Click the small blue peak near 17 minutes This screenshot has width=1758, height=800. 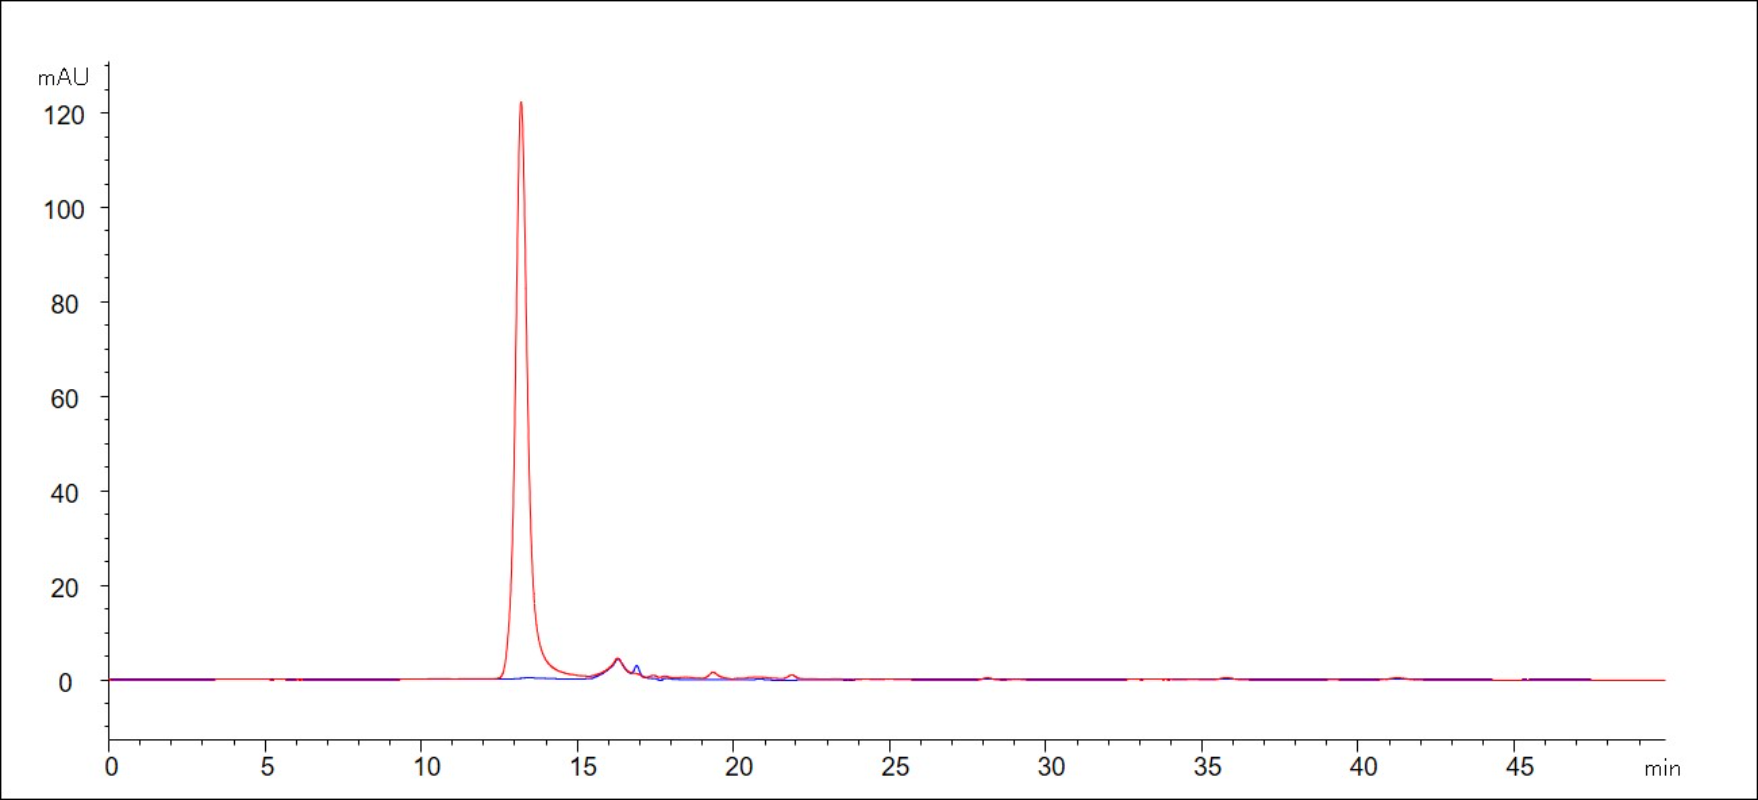[x=637, y=666]
